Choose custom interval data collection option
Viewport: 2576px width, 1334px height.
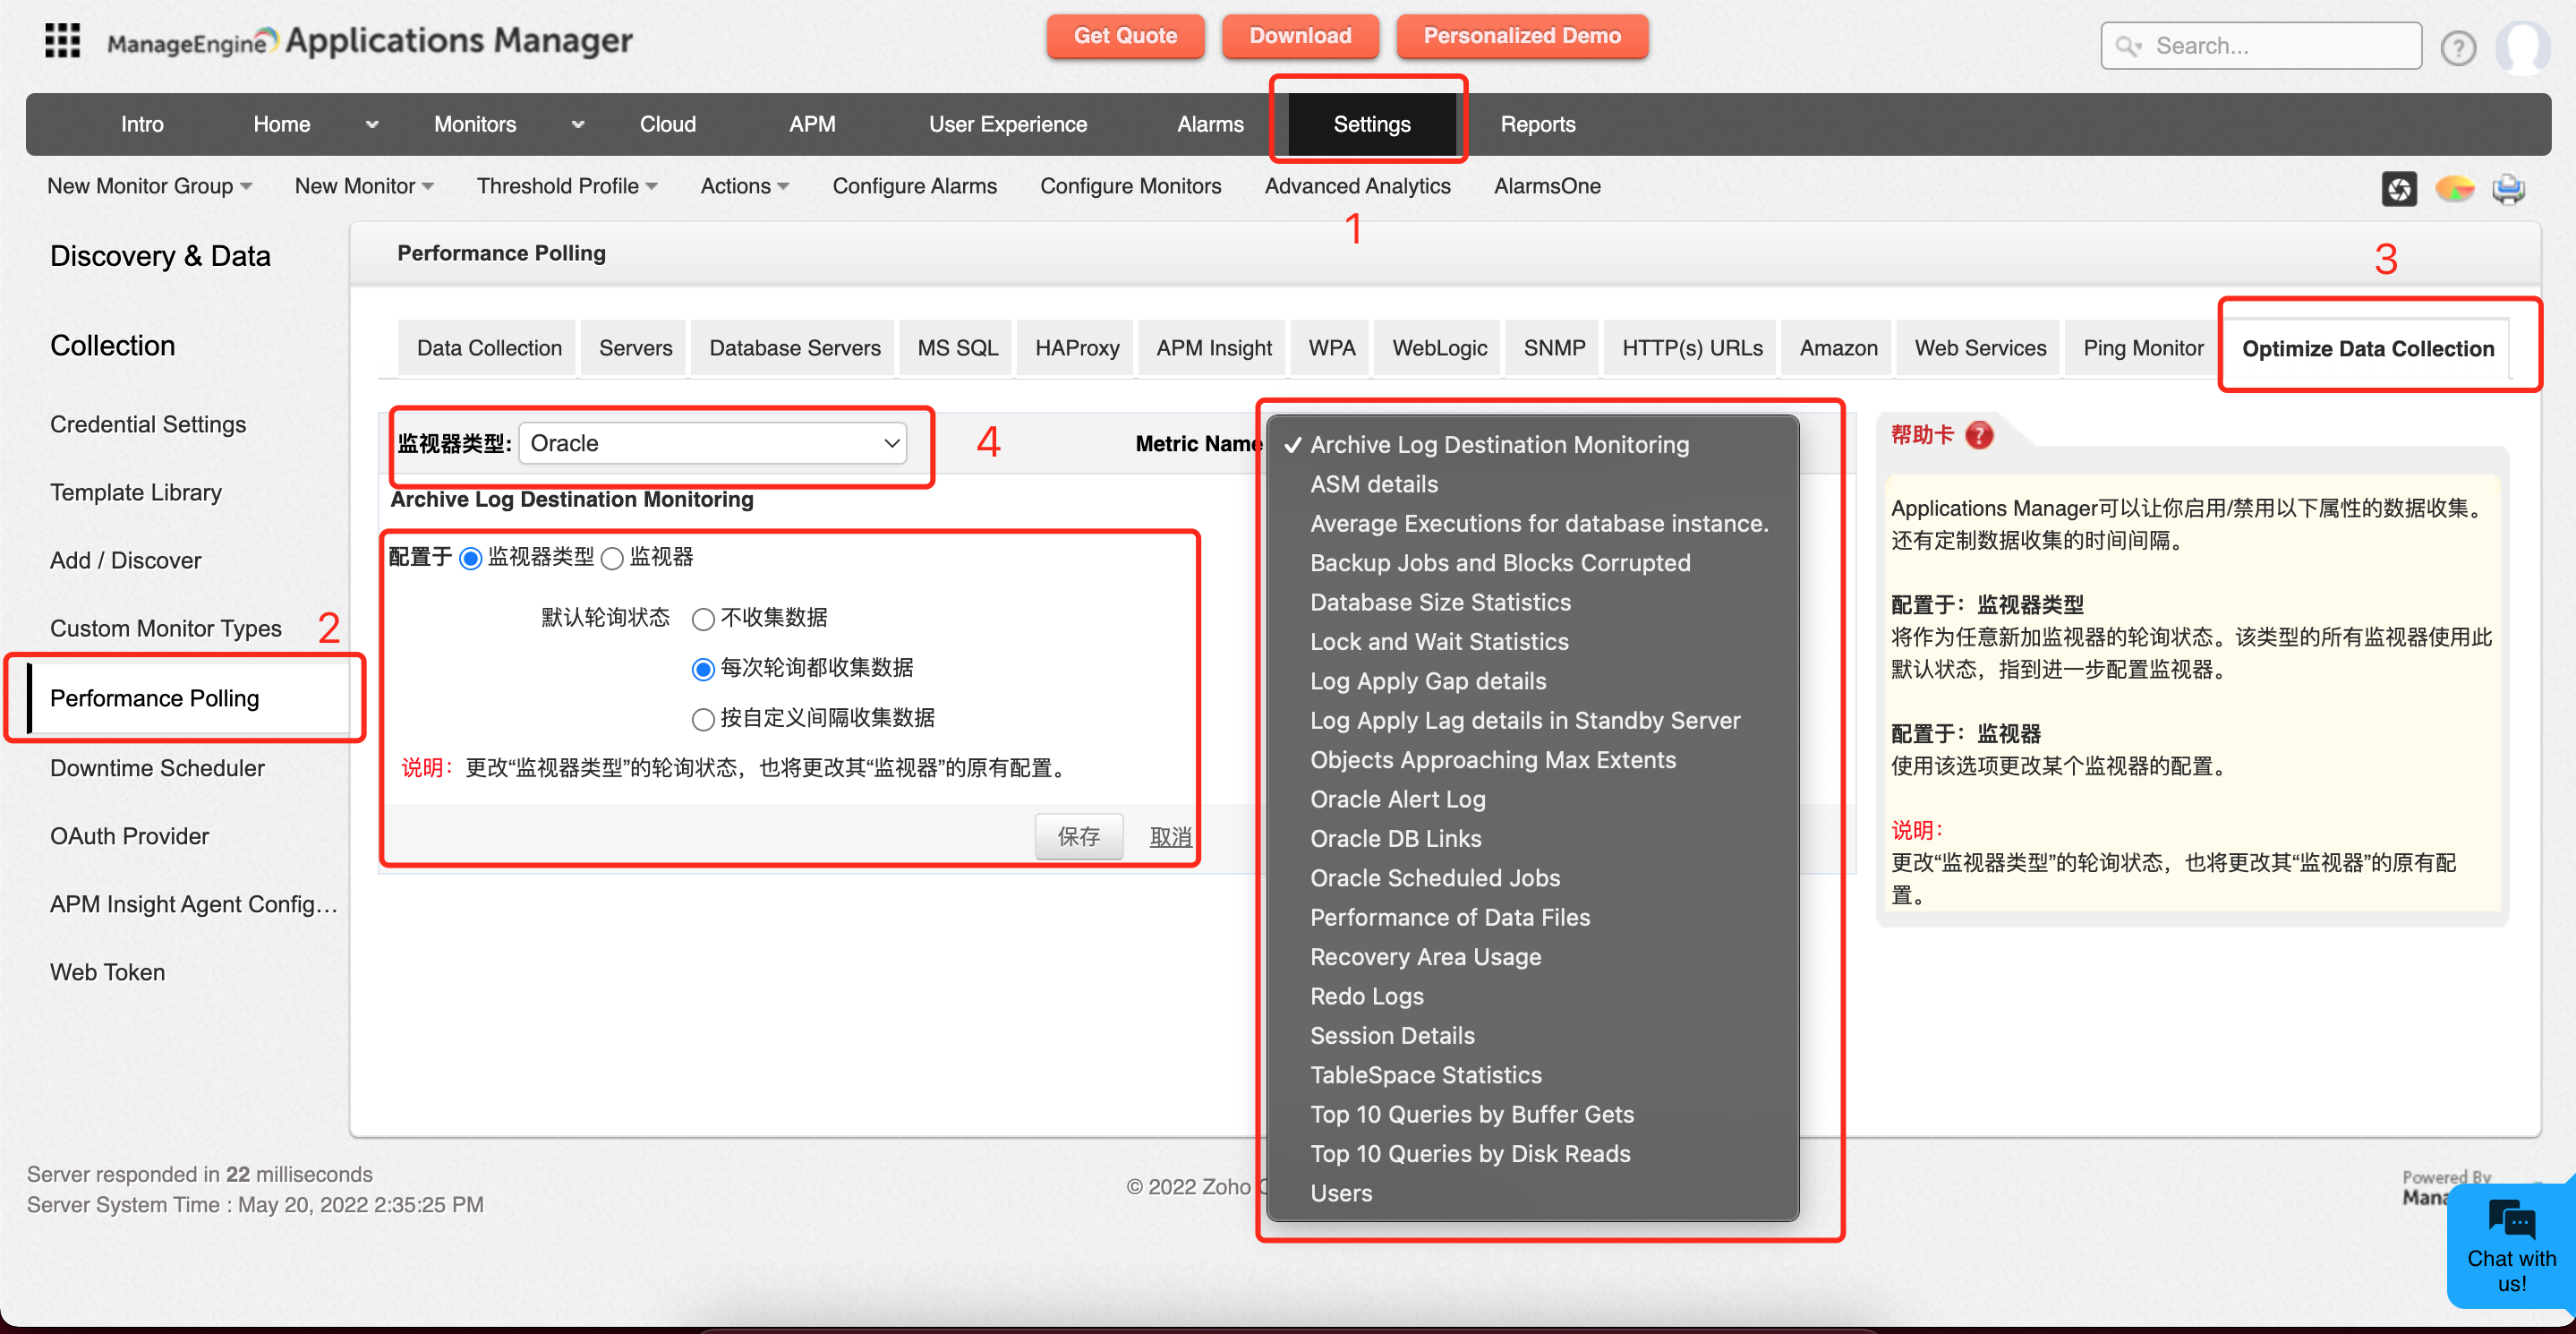703,719
